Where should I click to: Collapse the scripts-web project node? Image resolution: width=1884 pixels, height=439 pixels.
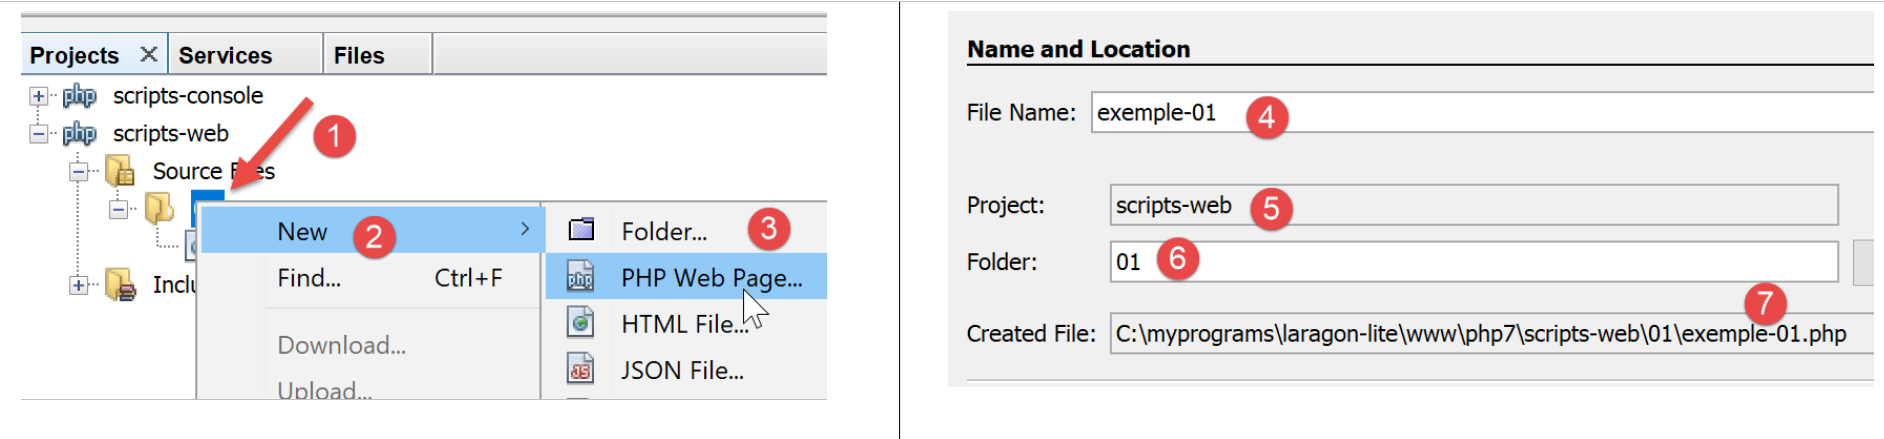coord(38,133)
